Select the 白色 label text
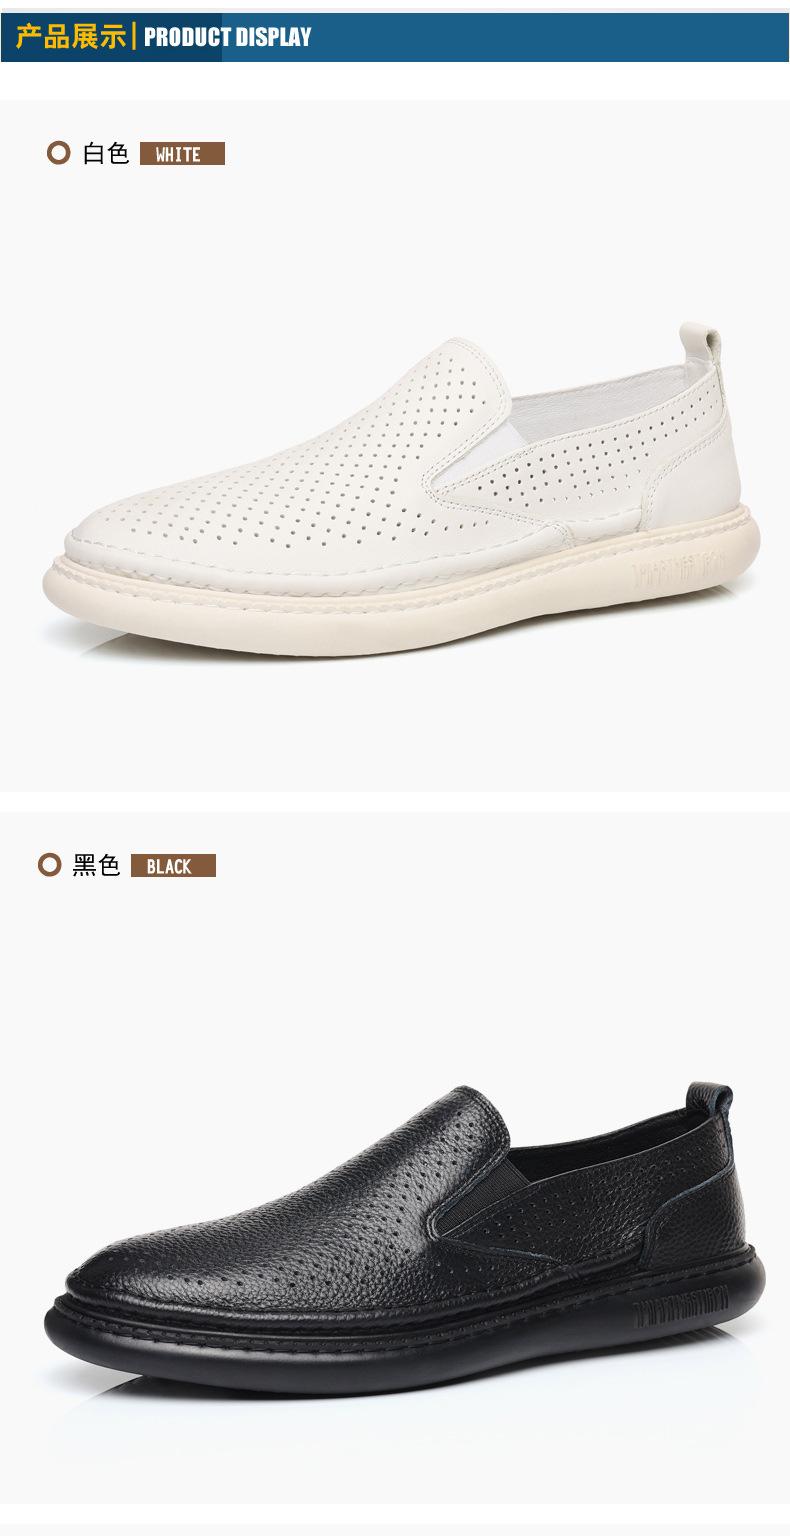The image size is (790, 1536). coord(106,154)
